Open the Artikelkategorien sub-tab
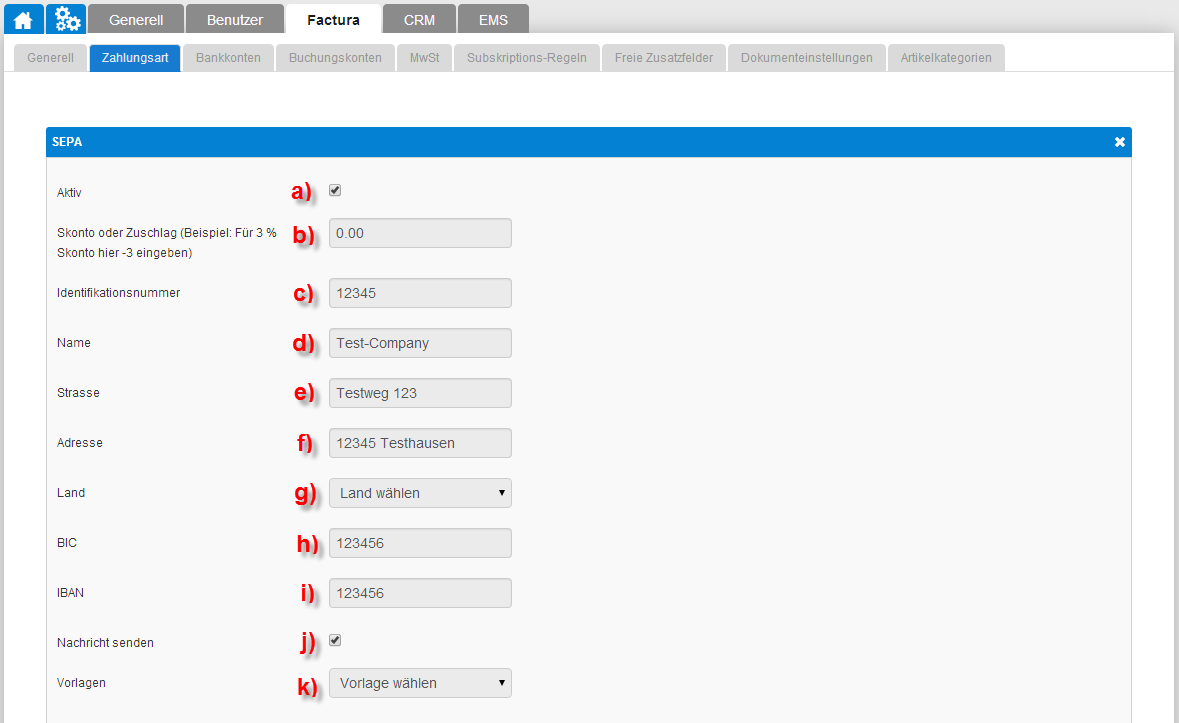Viewport: 1179px width, 723px height. point(946,58)
